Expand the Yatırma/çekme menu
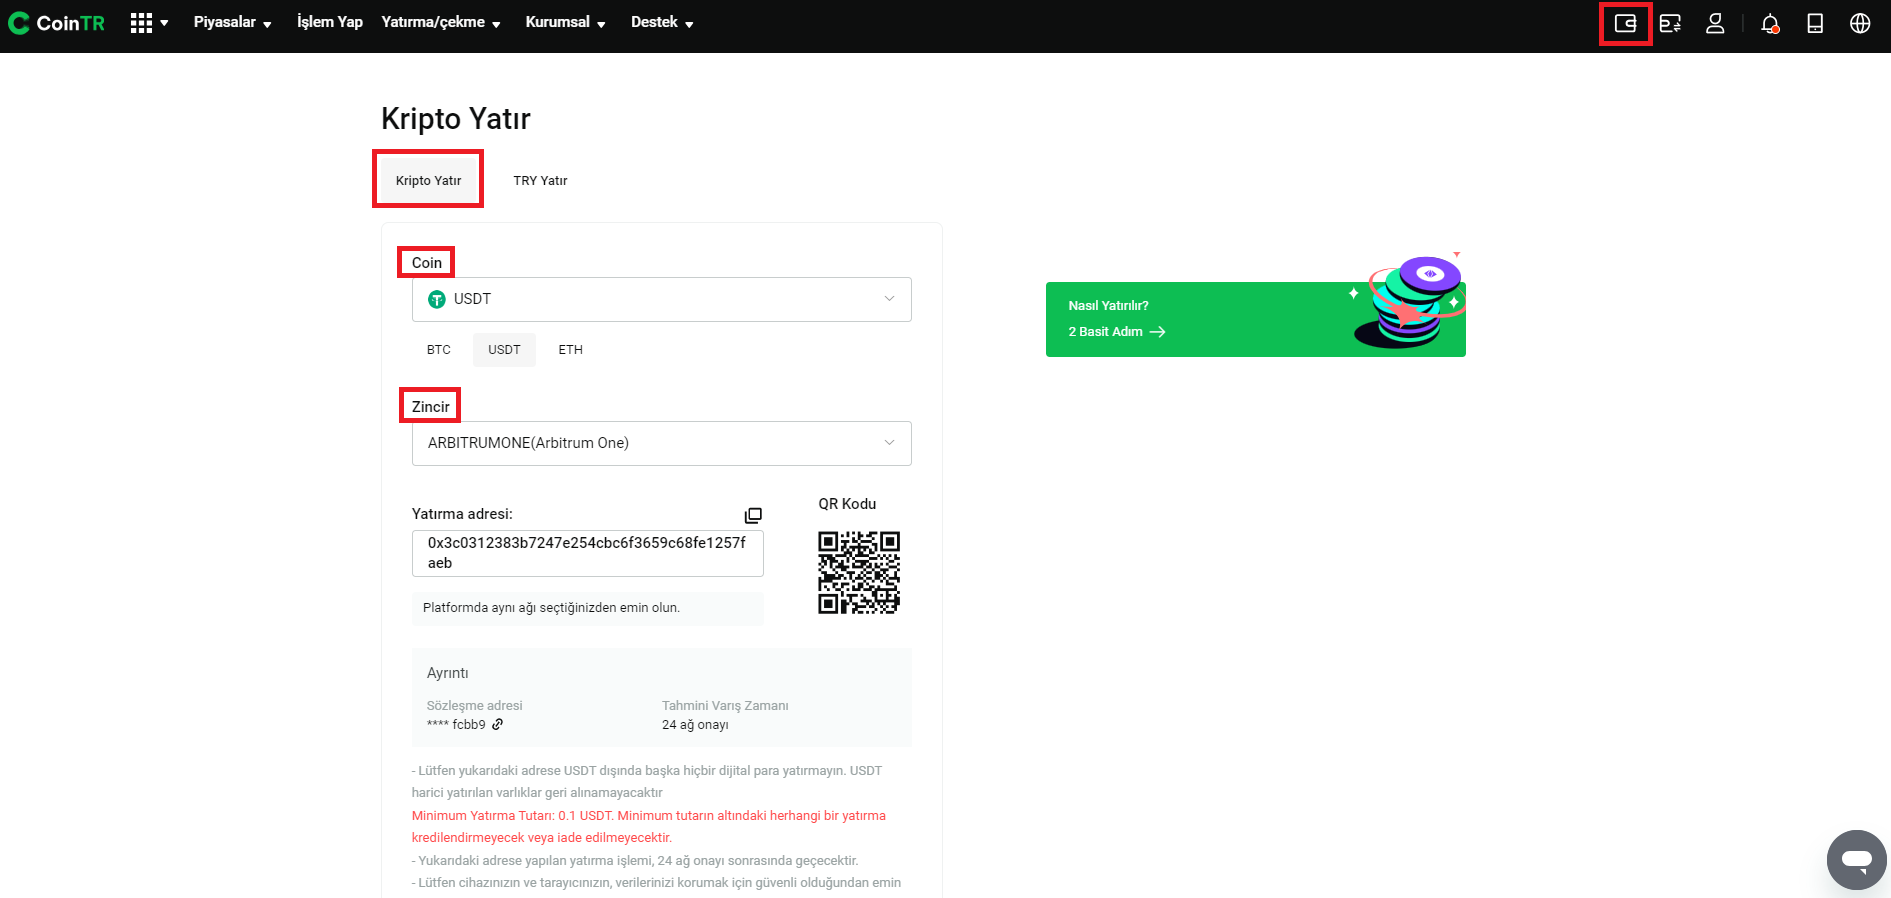 441,22
